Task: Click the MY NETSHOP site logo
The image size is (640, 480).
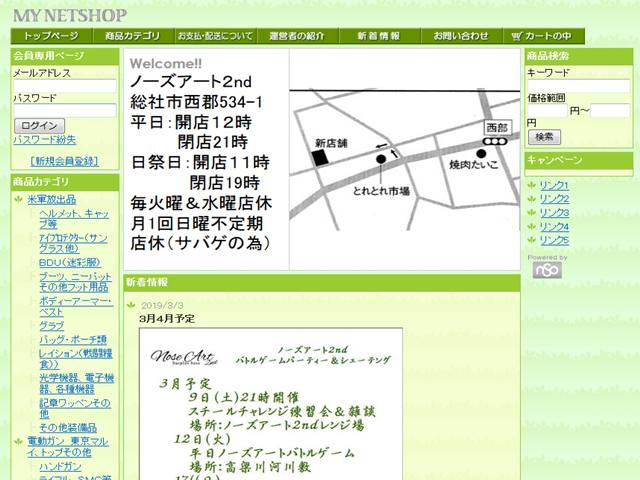Action: tap(71, 15)
